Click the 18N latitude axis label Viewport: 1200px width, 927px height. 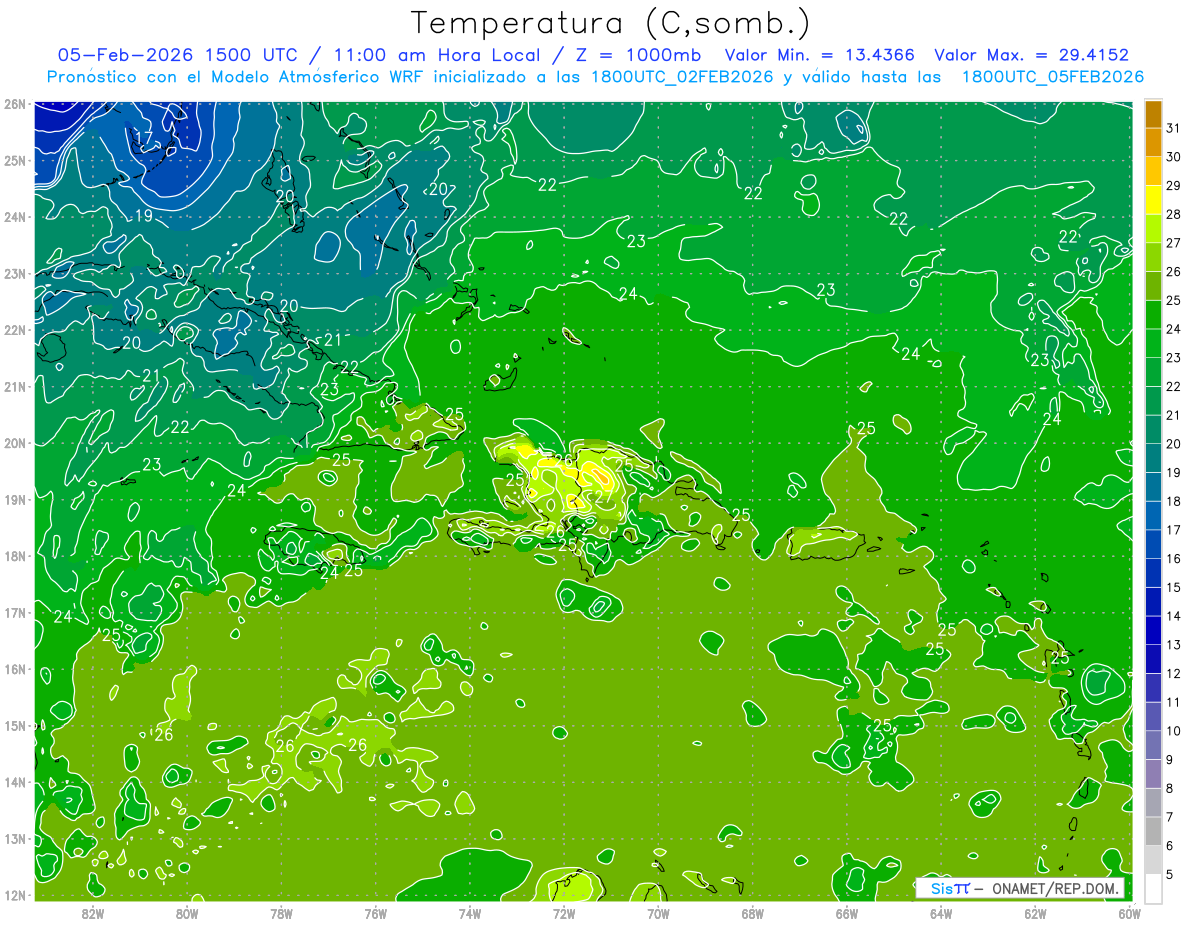15,556
